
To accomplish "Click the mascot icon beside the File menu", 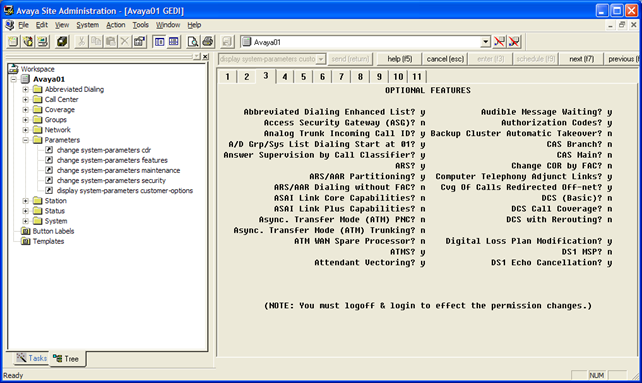I will coord(10,25).
